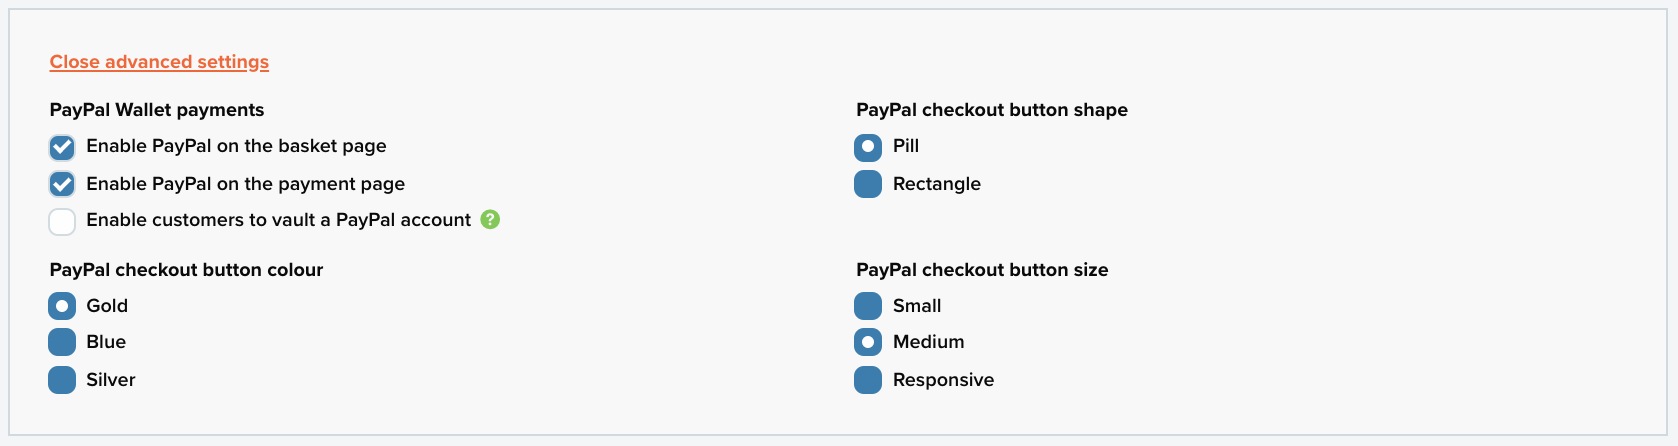The width and height of the screenshot is (1678, 446).
Task: Select the Pill button shape radio
Action: tap(868, 148)
